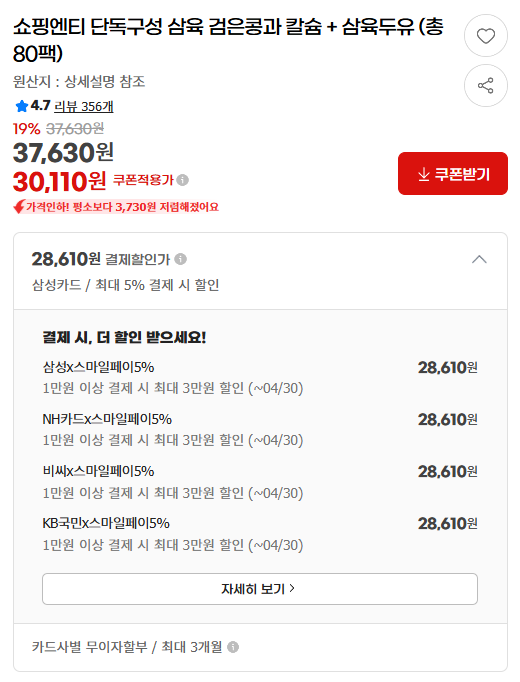Choose KB국민x스마일페이5% discount row
The height and width of the screenshot is (682, 520).
click(x=260, y=533)
